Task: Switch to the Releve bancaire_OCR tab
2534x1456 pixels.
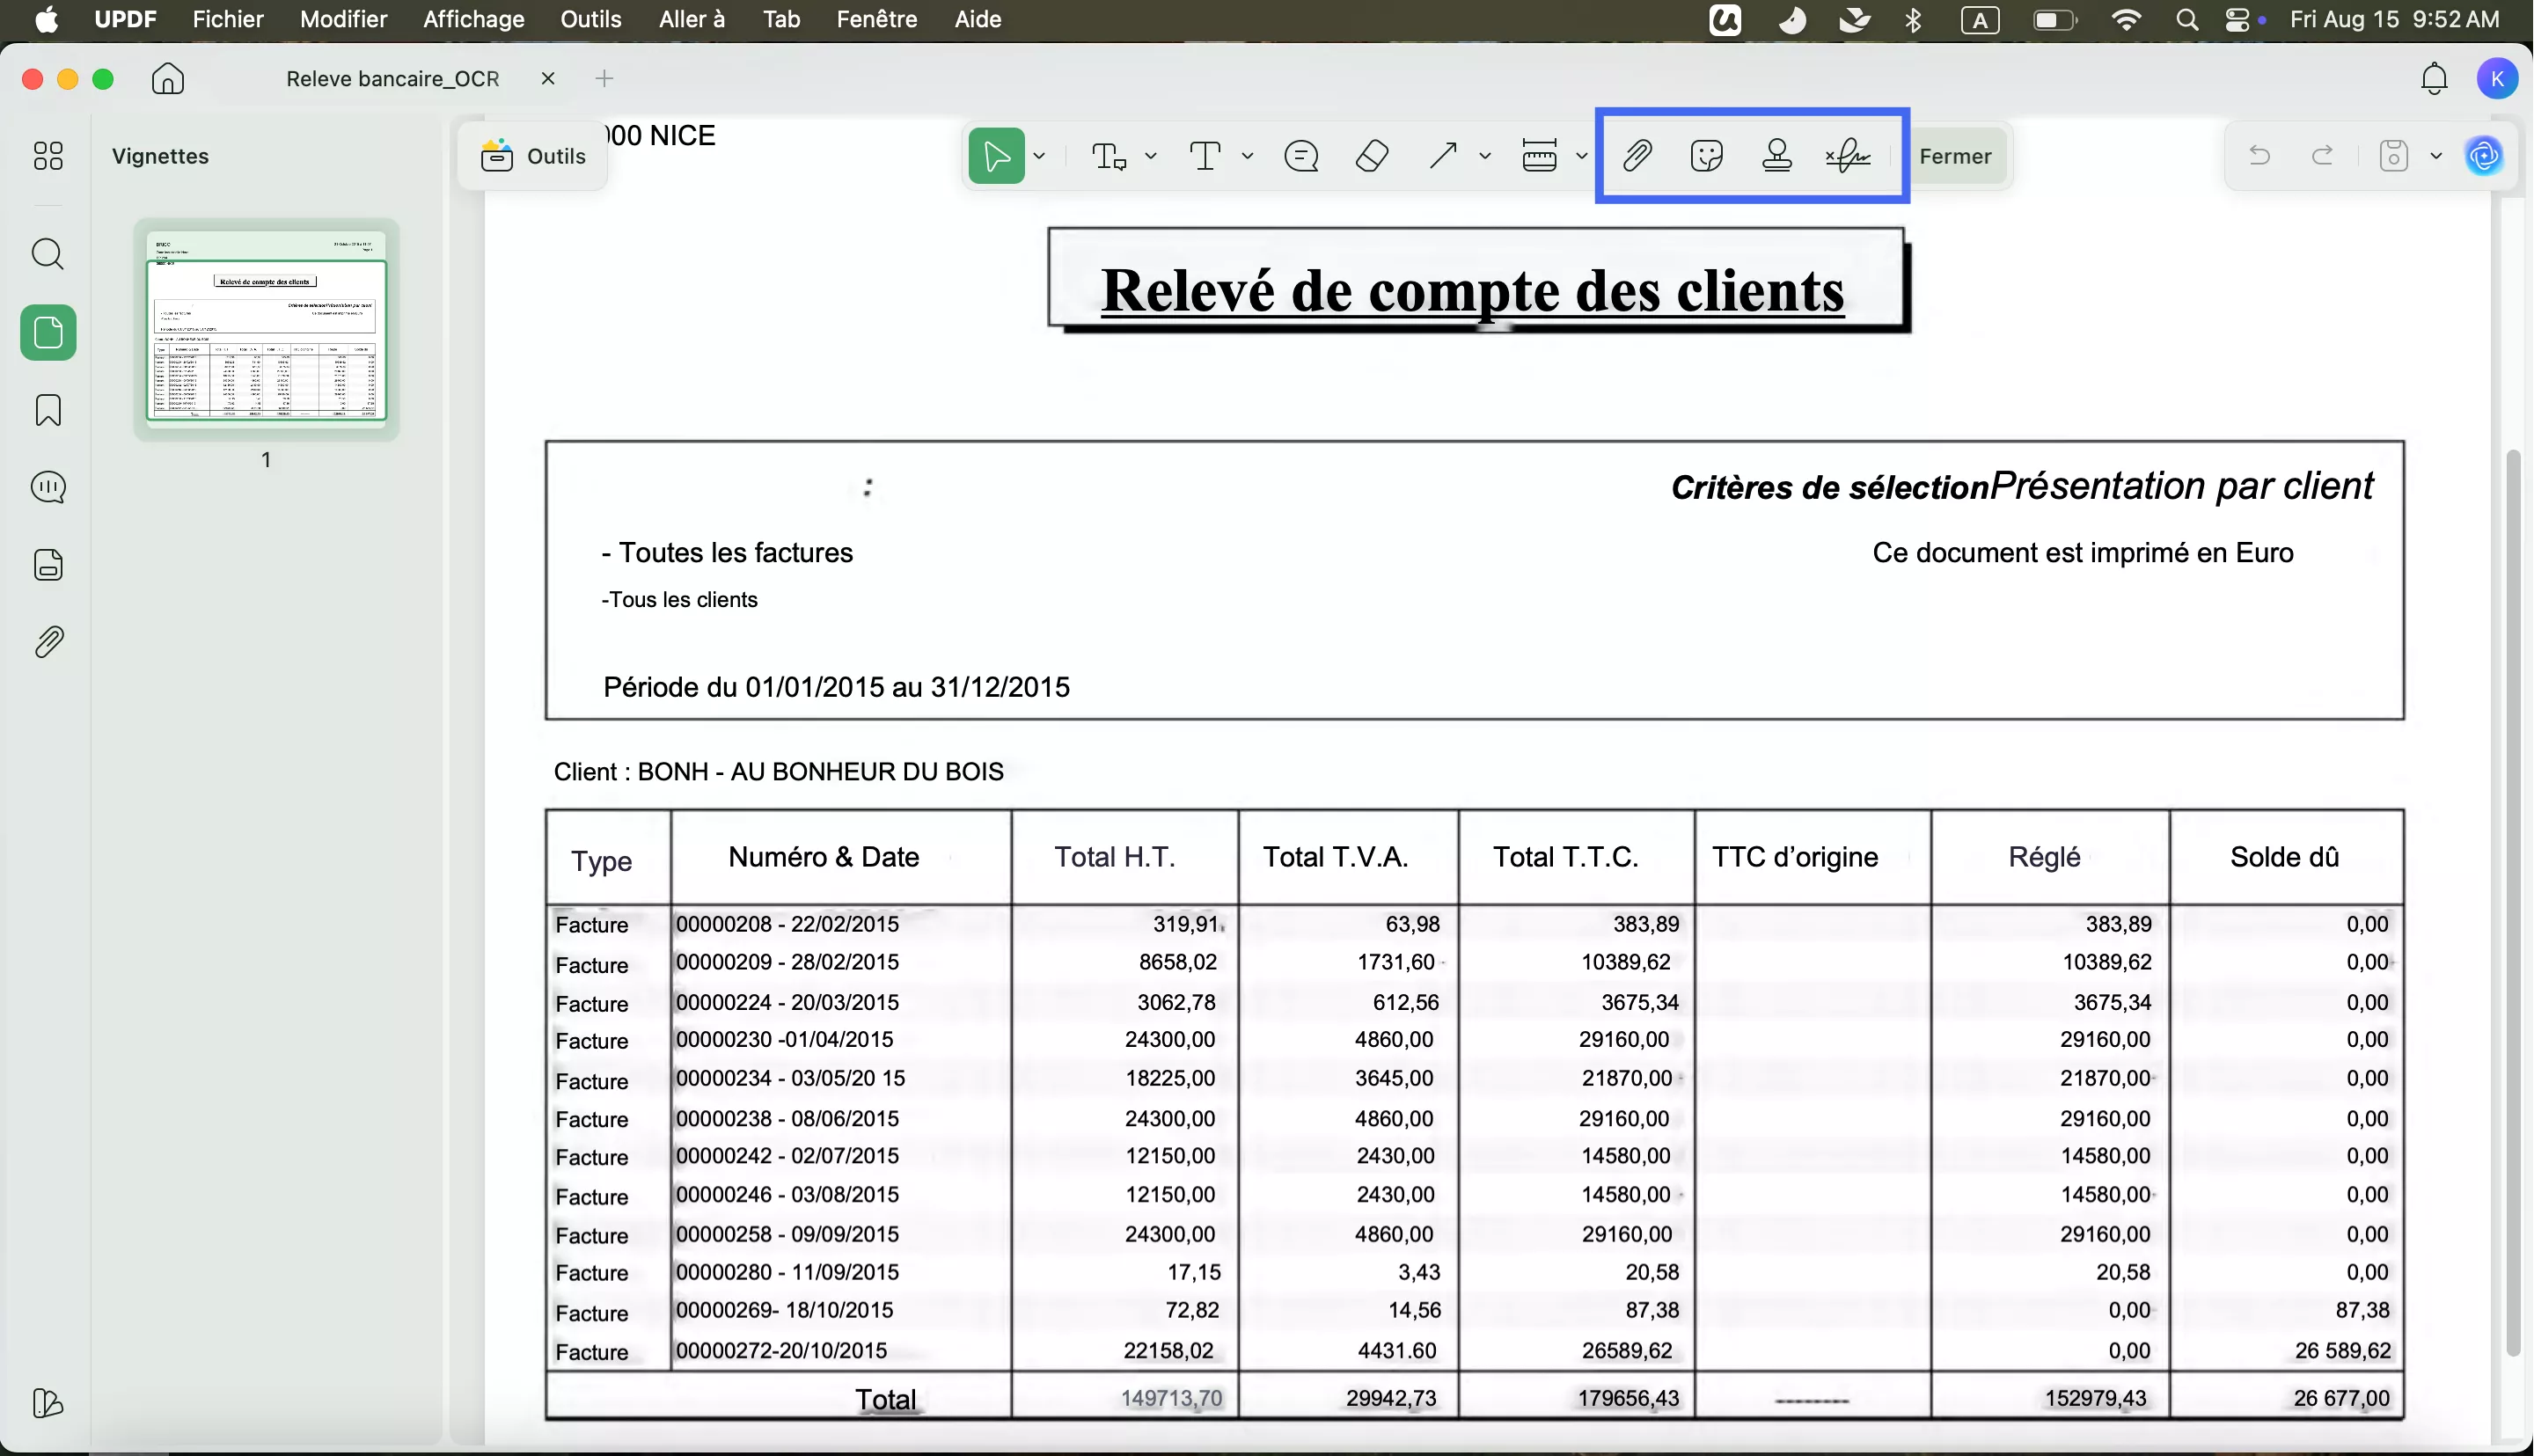Action: [392, 78]
